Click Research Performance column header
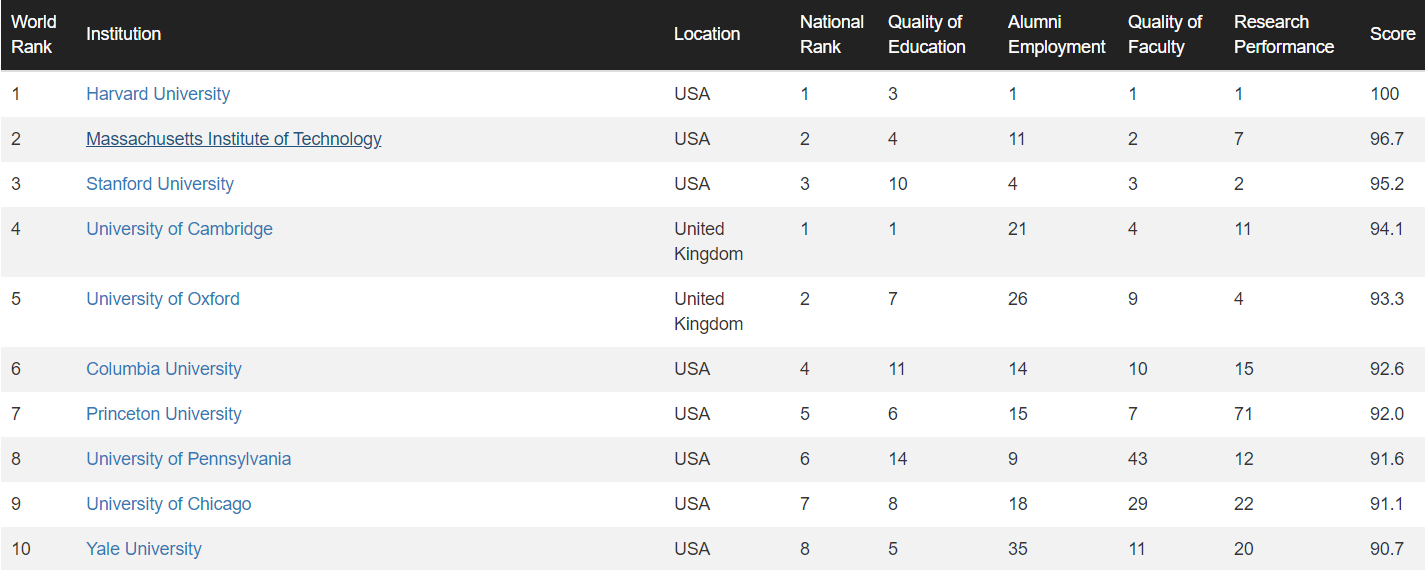This screenshot has width=1425, height=570. click(1284, 34)
